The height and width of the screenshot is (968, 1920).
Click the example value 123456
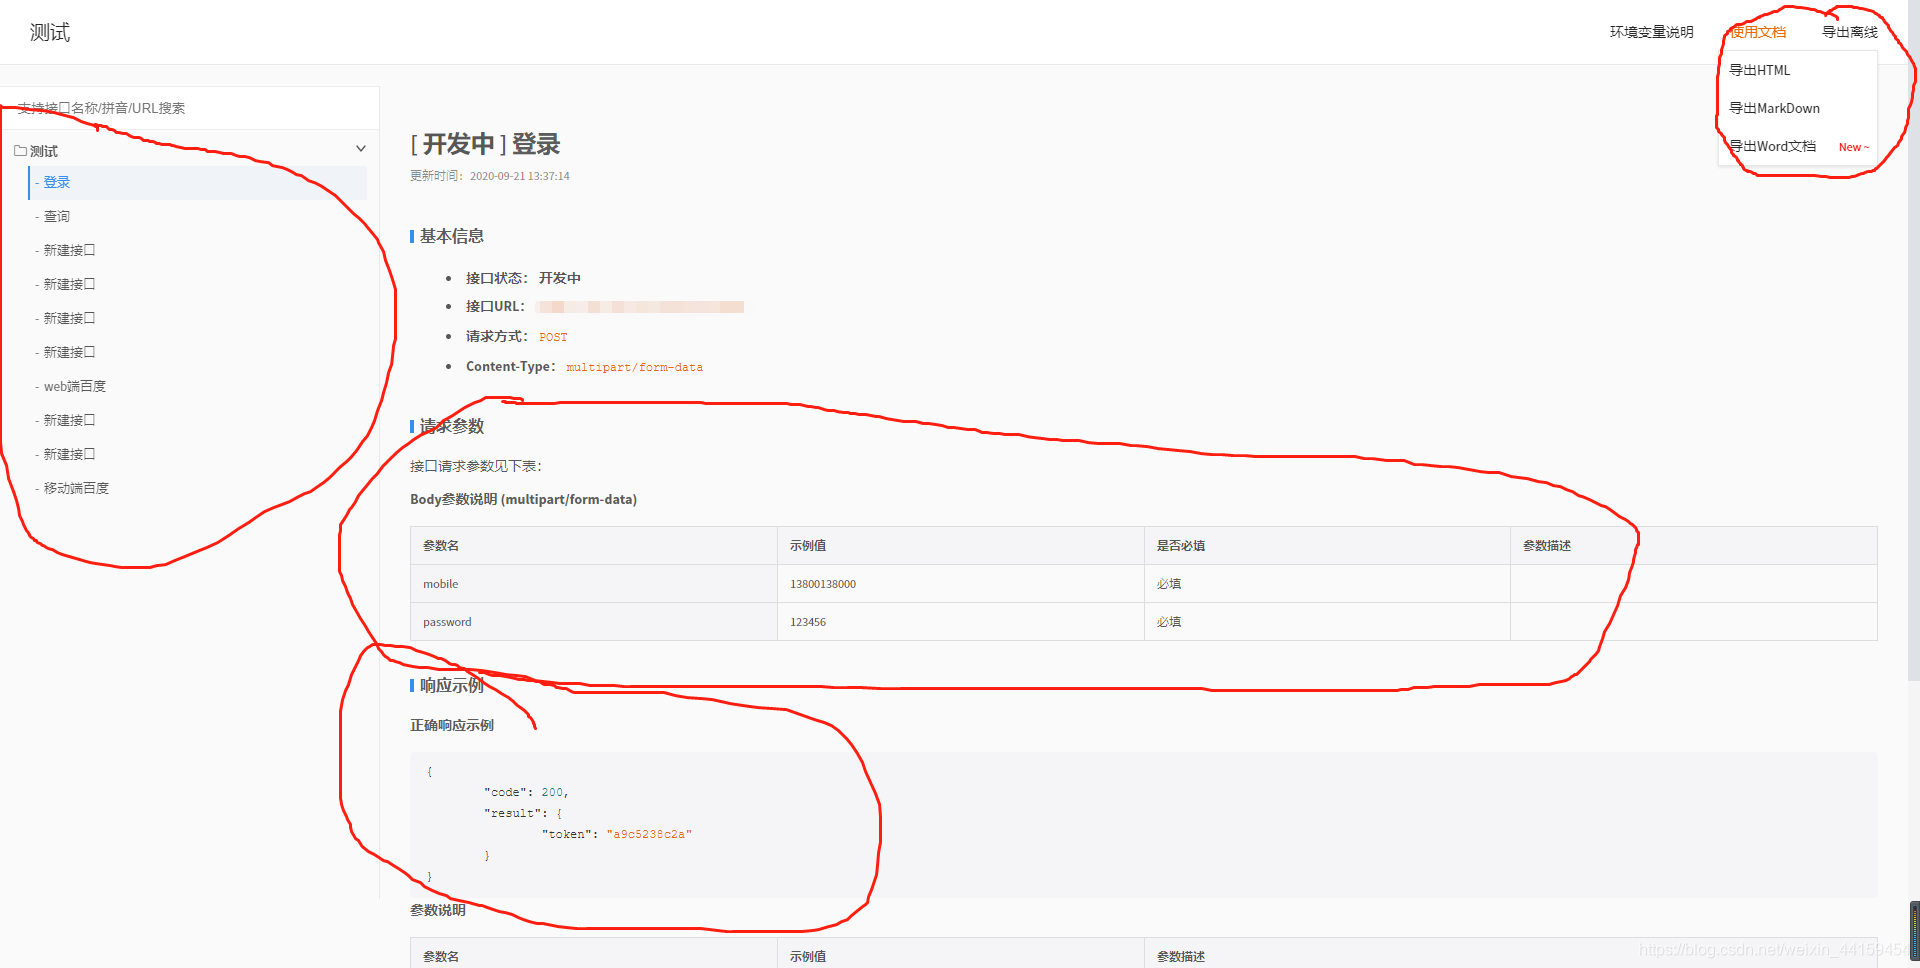point(808,622)
